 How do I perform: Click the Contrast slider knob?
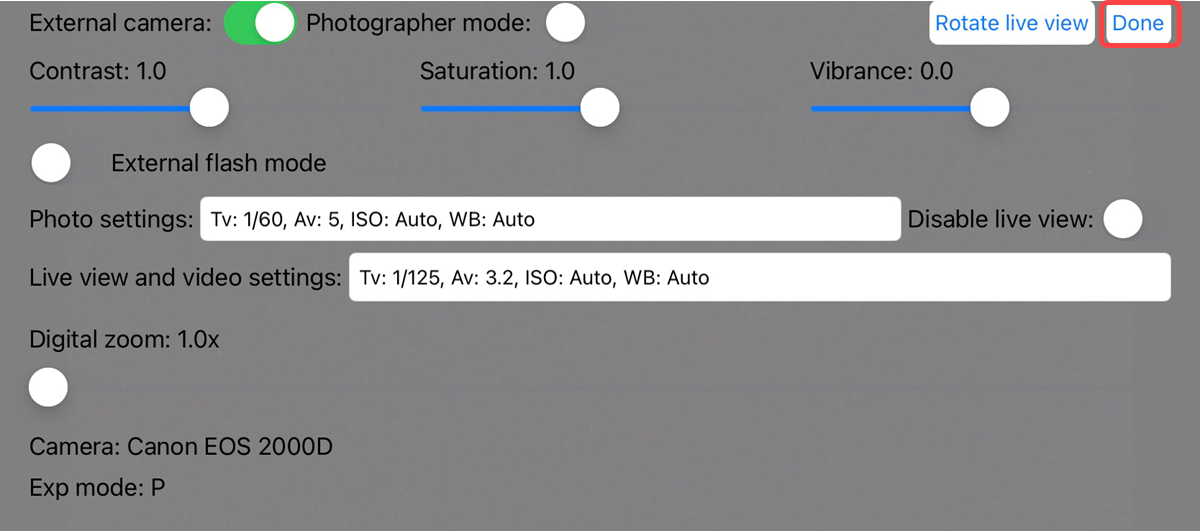[209, 107]
